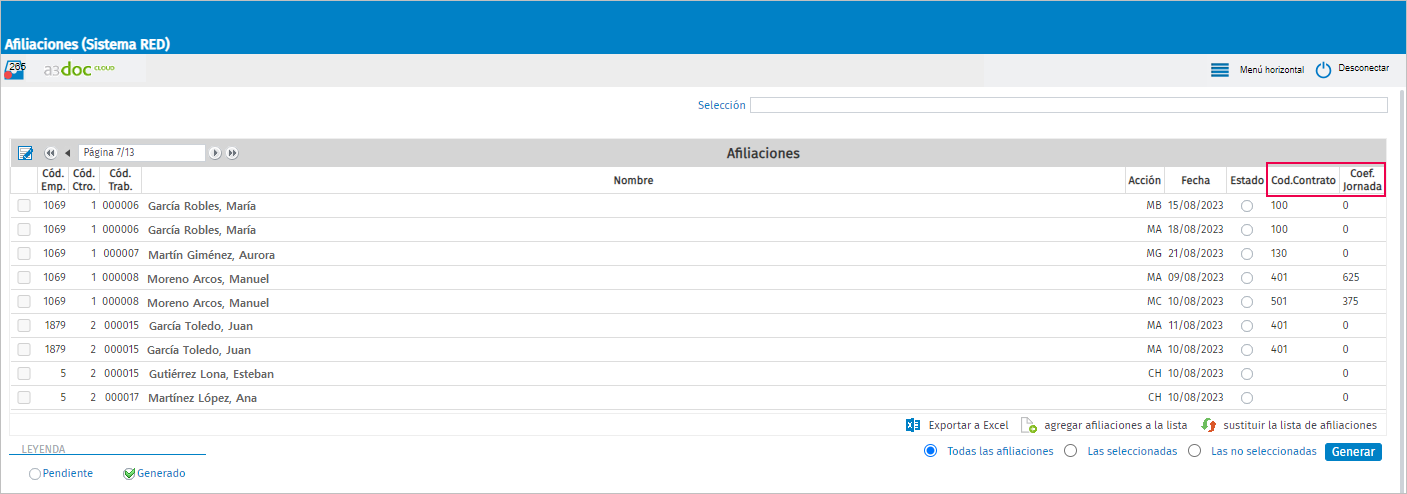
Task: Open the table edit icon beside pagination
Action: [x=26, y=153]
